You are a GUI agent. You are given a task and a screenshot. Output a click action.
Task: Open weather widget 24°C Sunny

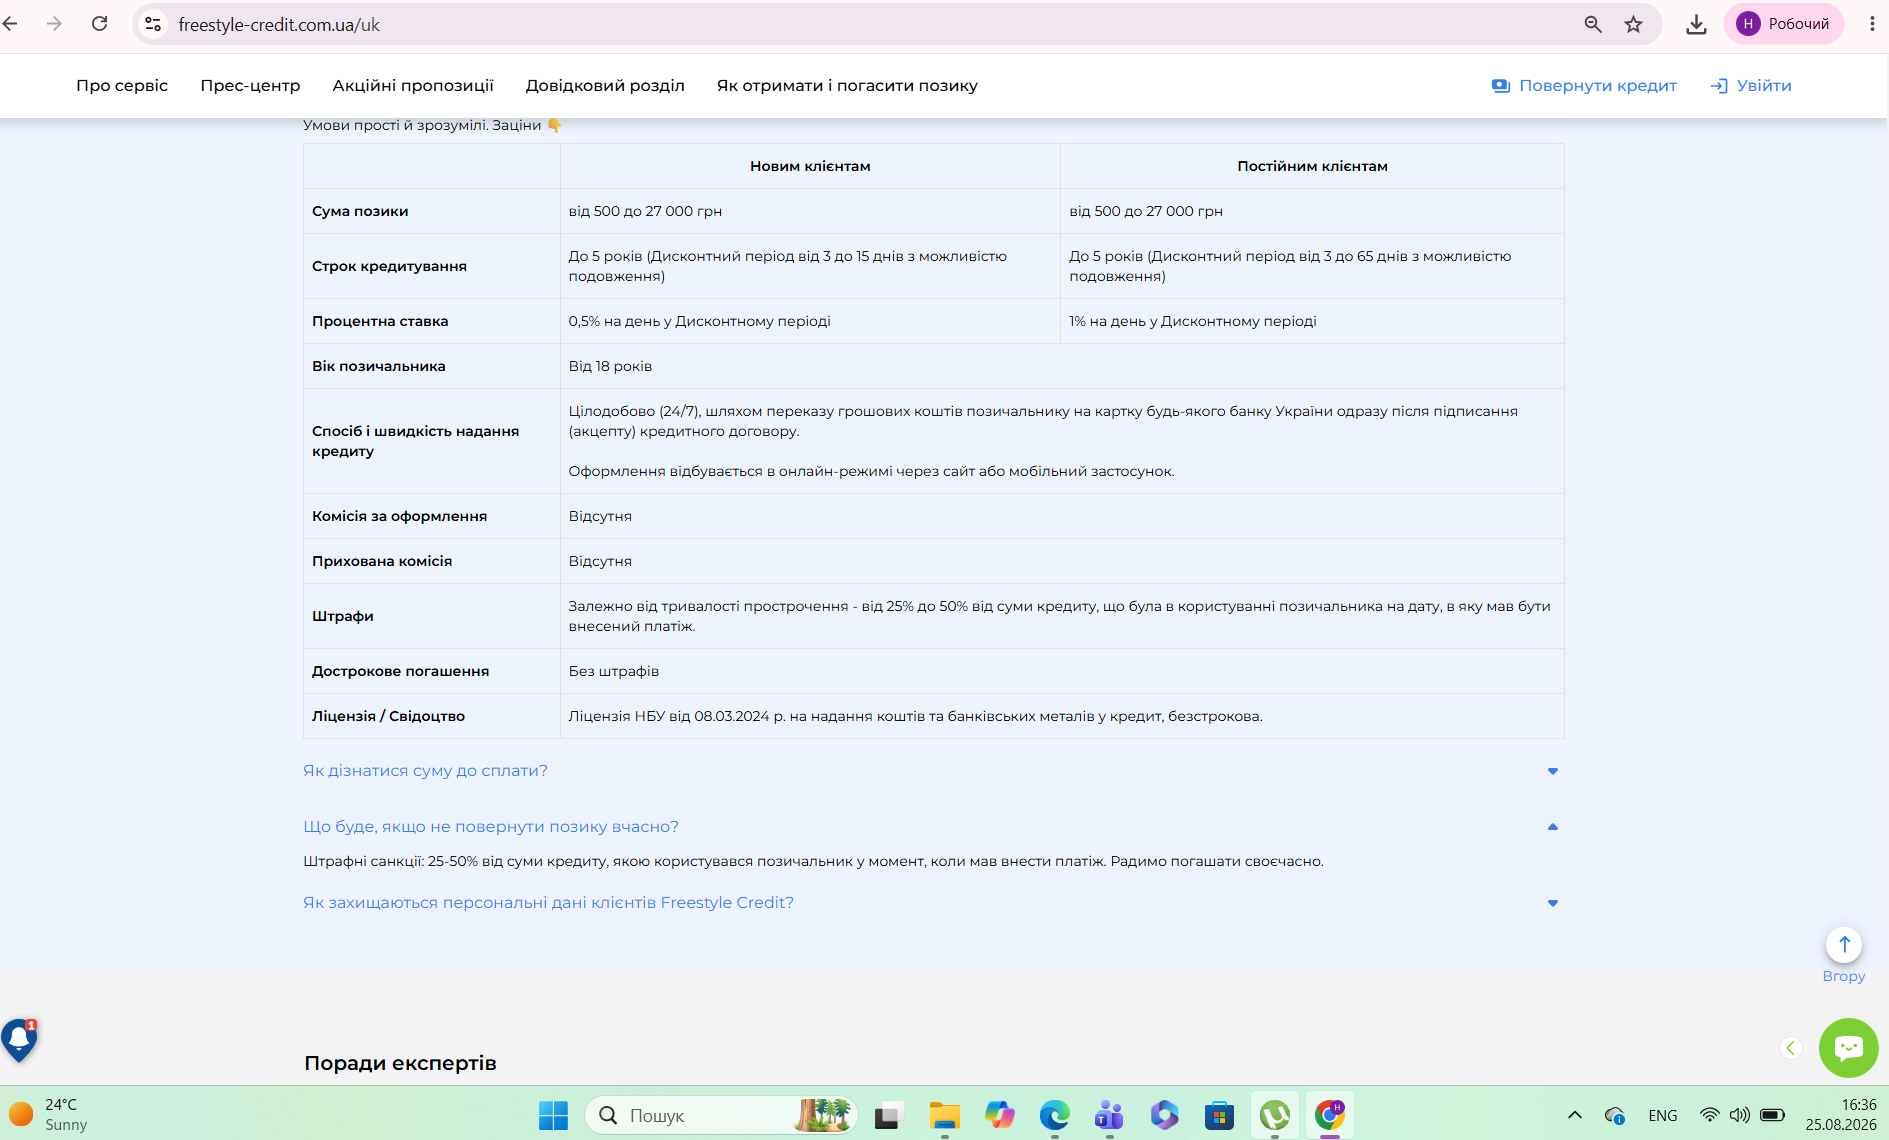tap(48, 1115)
